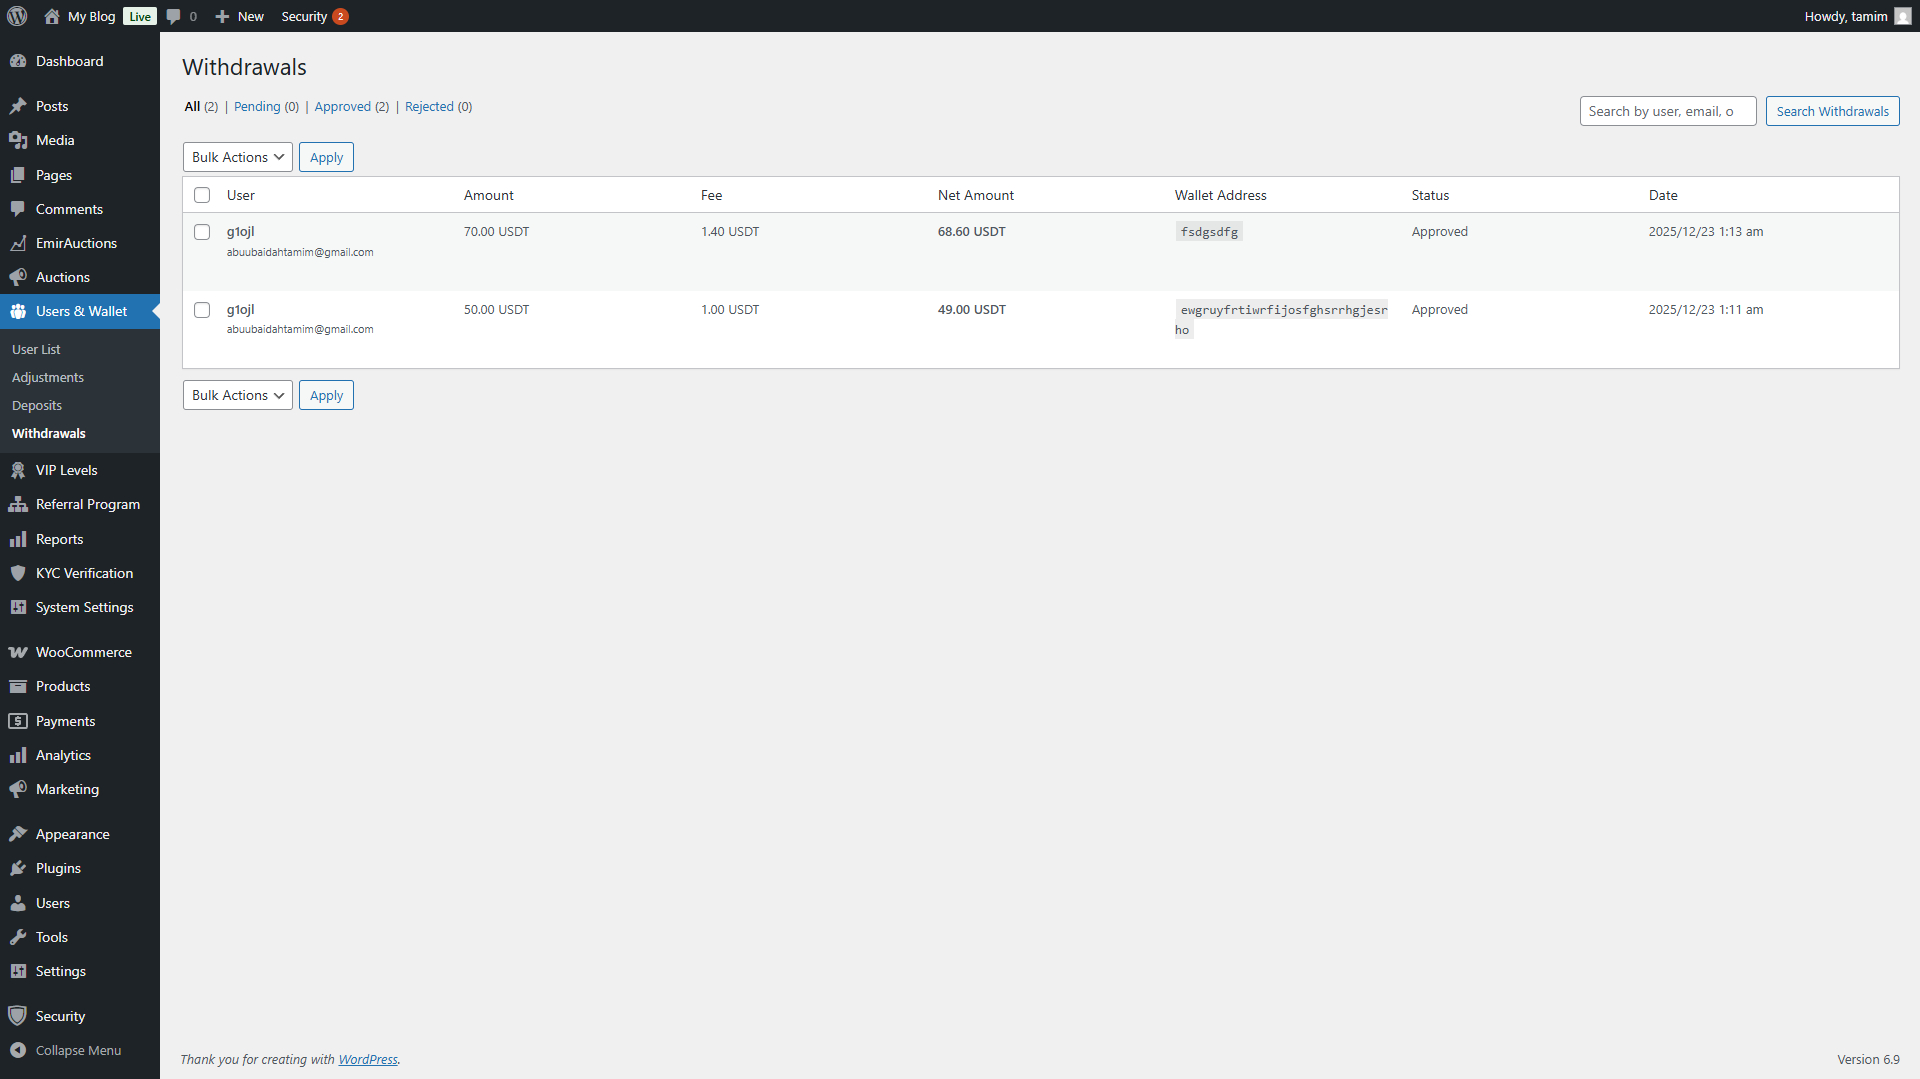1920x1079 pixels.
Task: Click the comments bubble icon in admin bar
Action: 174,16
